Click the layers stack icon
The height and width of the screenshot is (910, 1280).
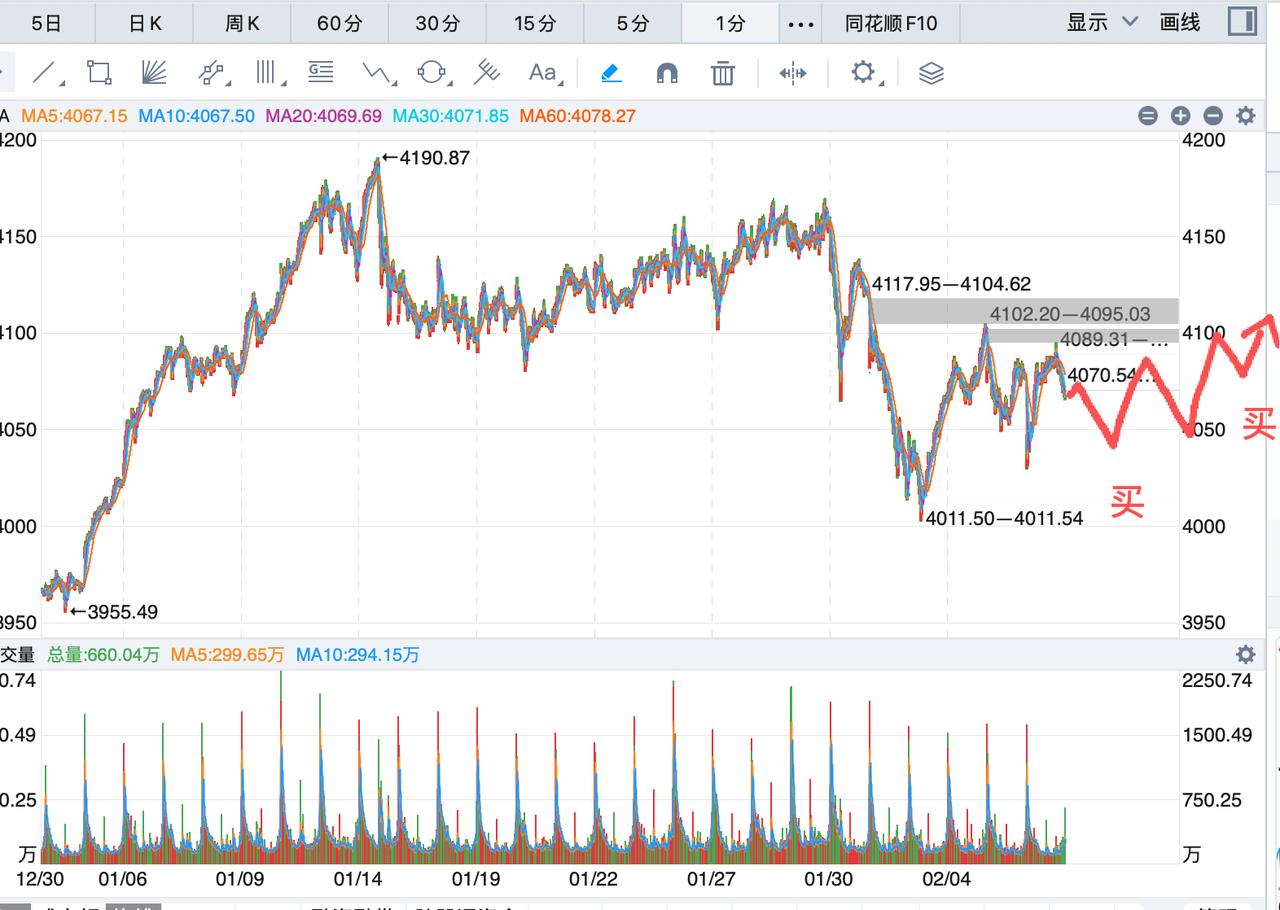click(x=931, y=72)
